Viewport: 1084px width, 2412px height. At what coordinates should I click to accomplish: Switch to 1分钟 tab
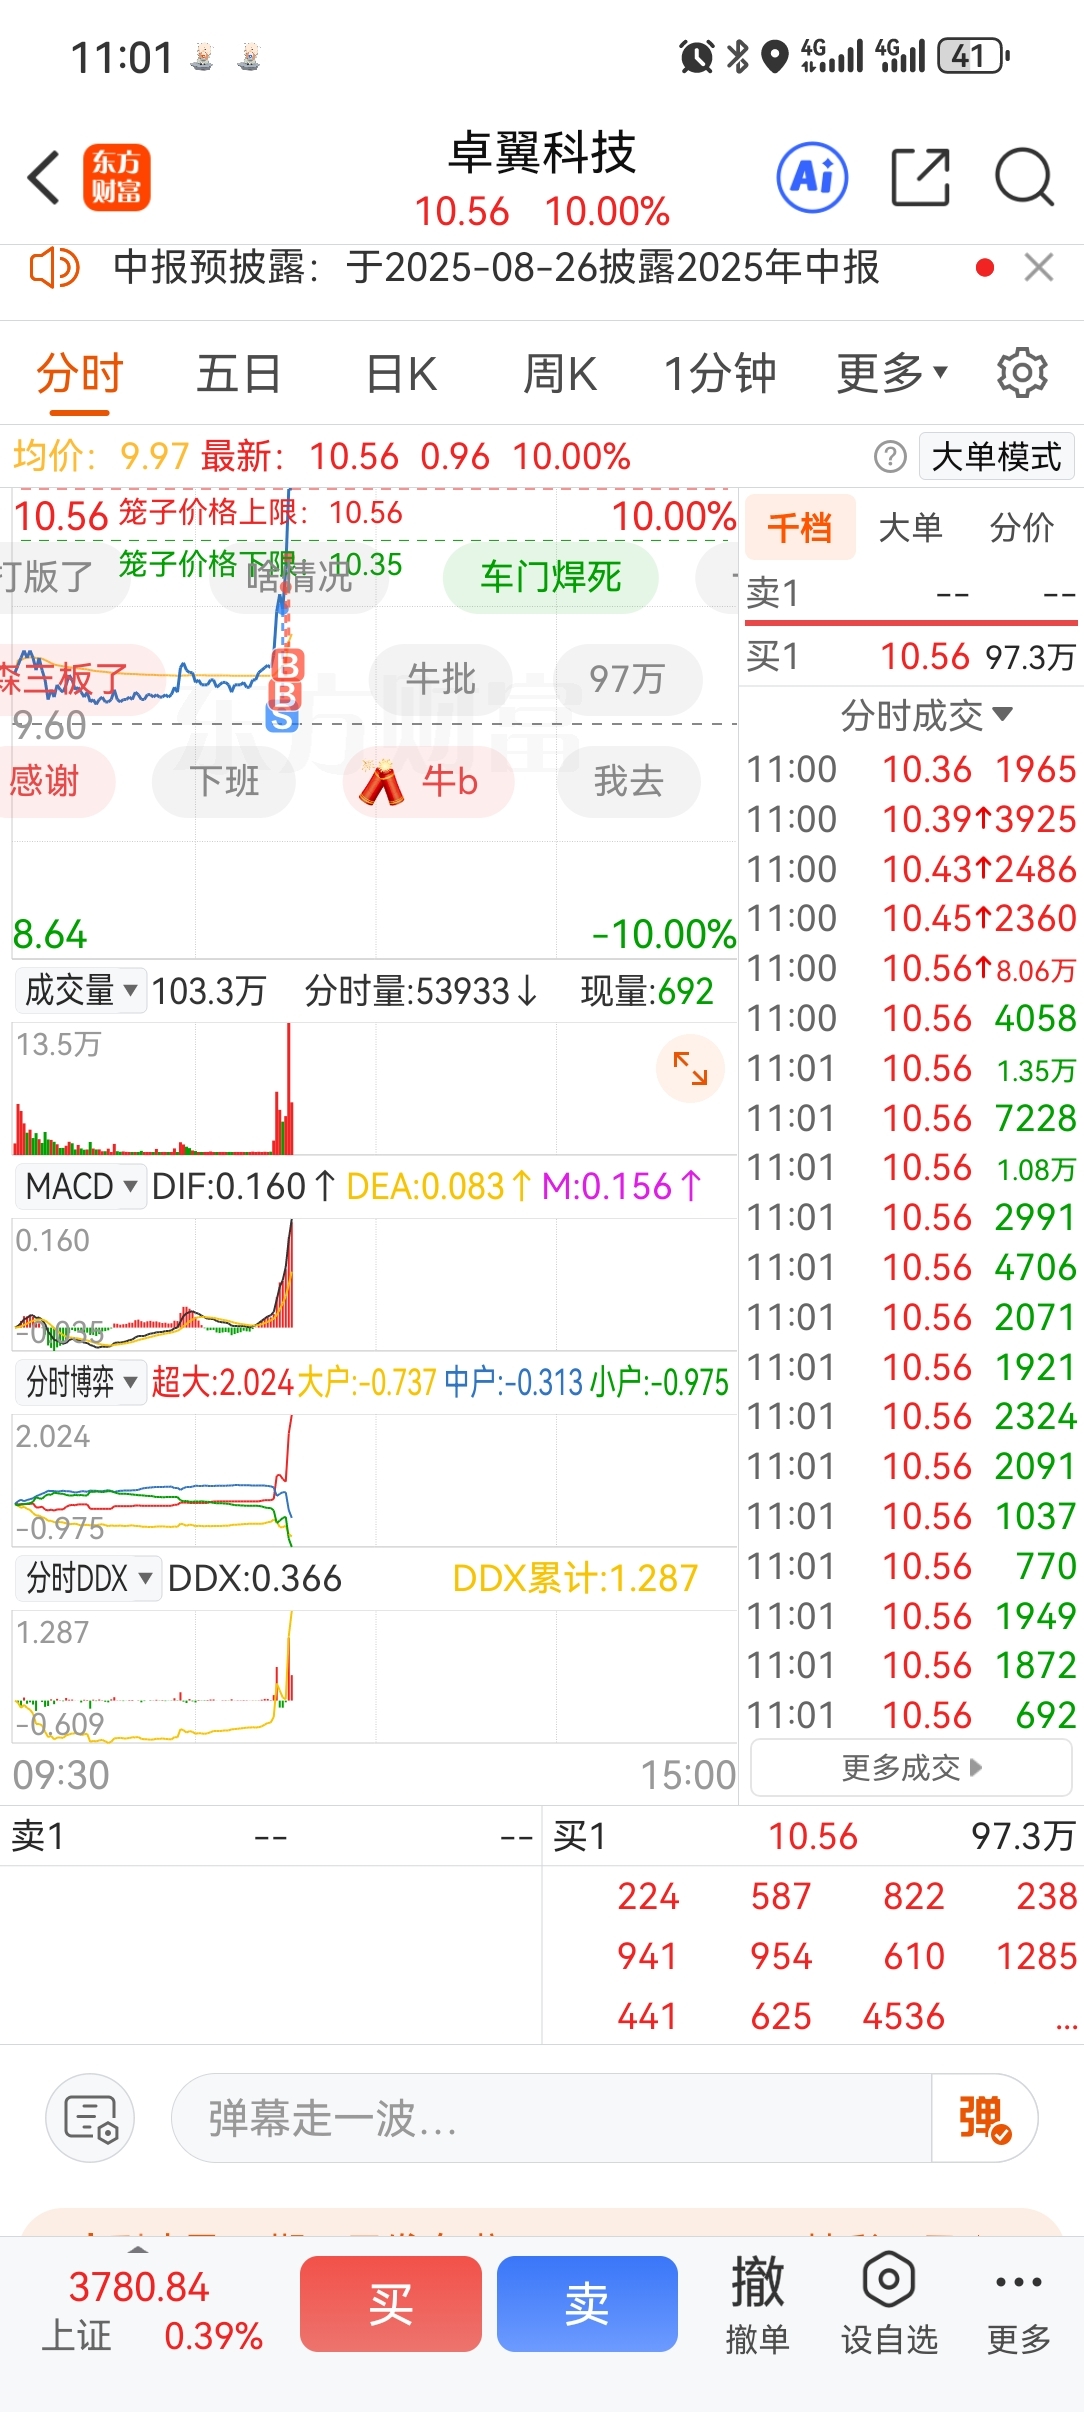(720, 374)
